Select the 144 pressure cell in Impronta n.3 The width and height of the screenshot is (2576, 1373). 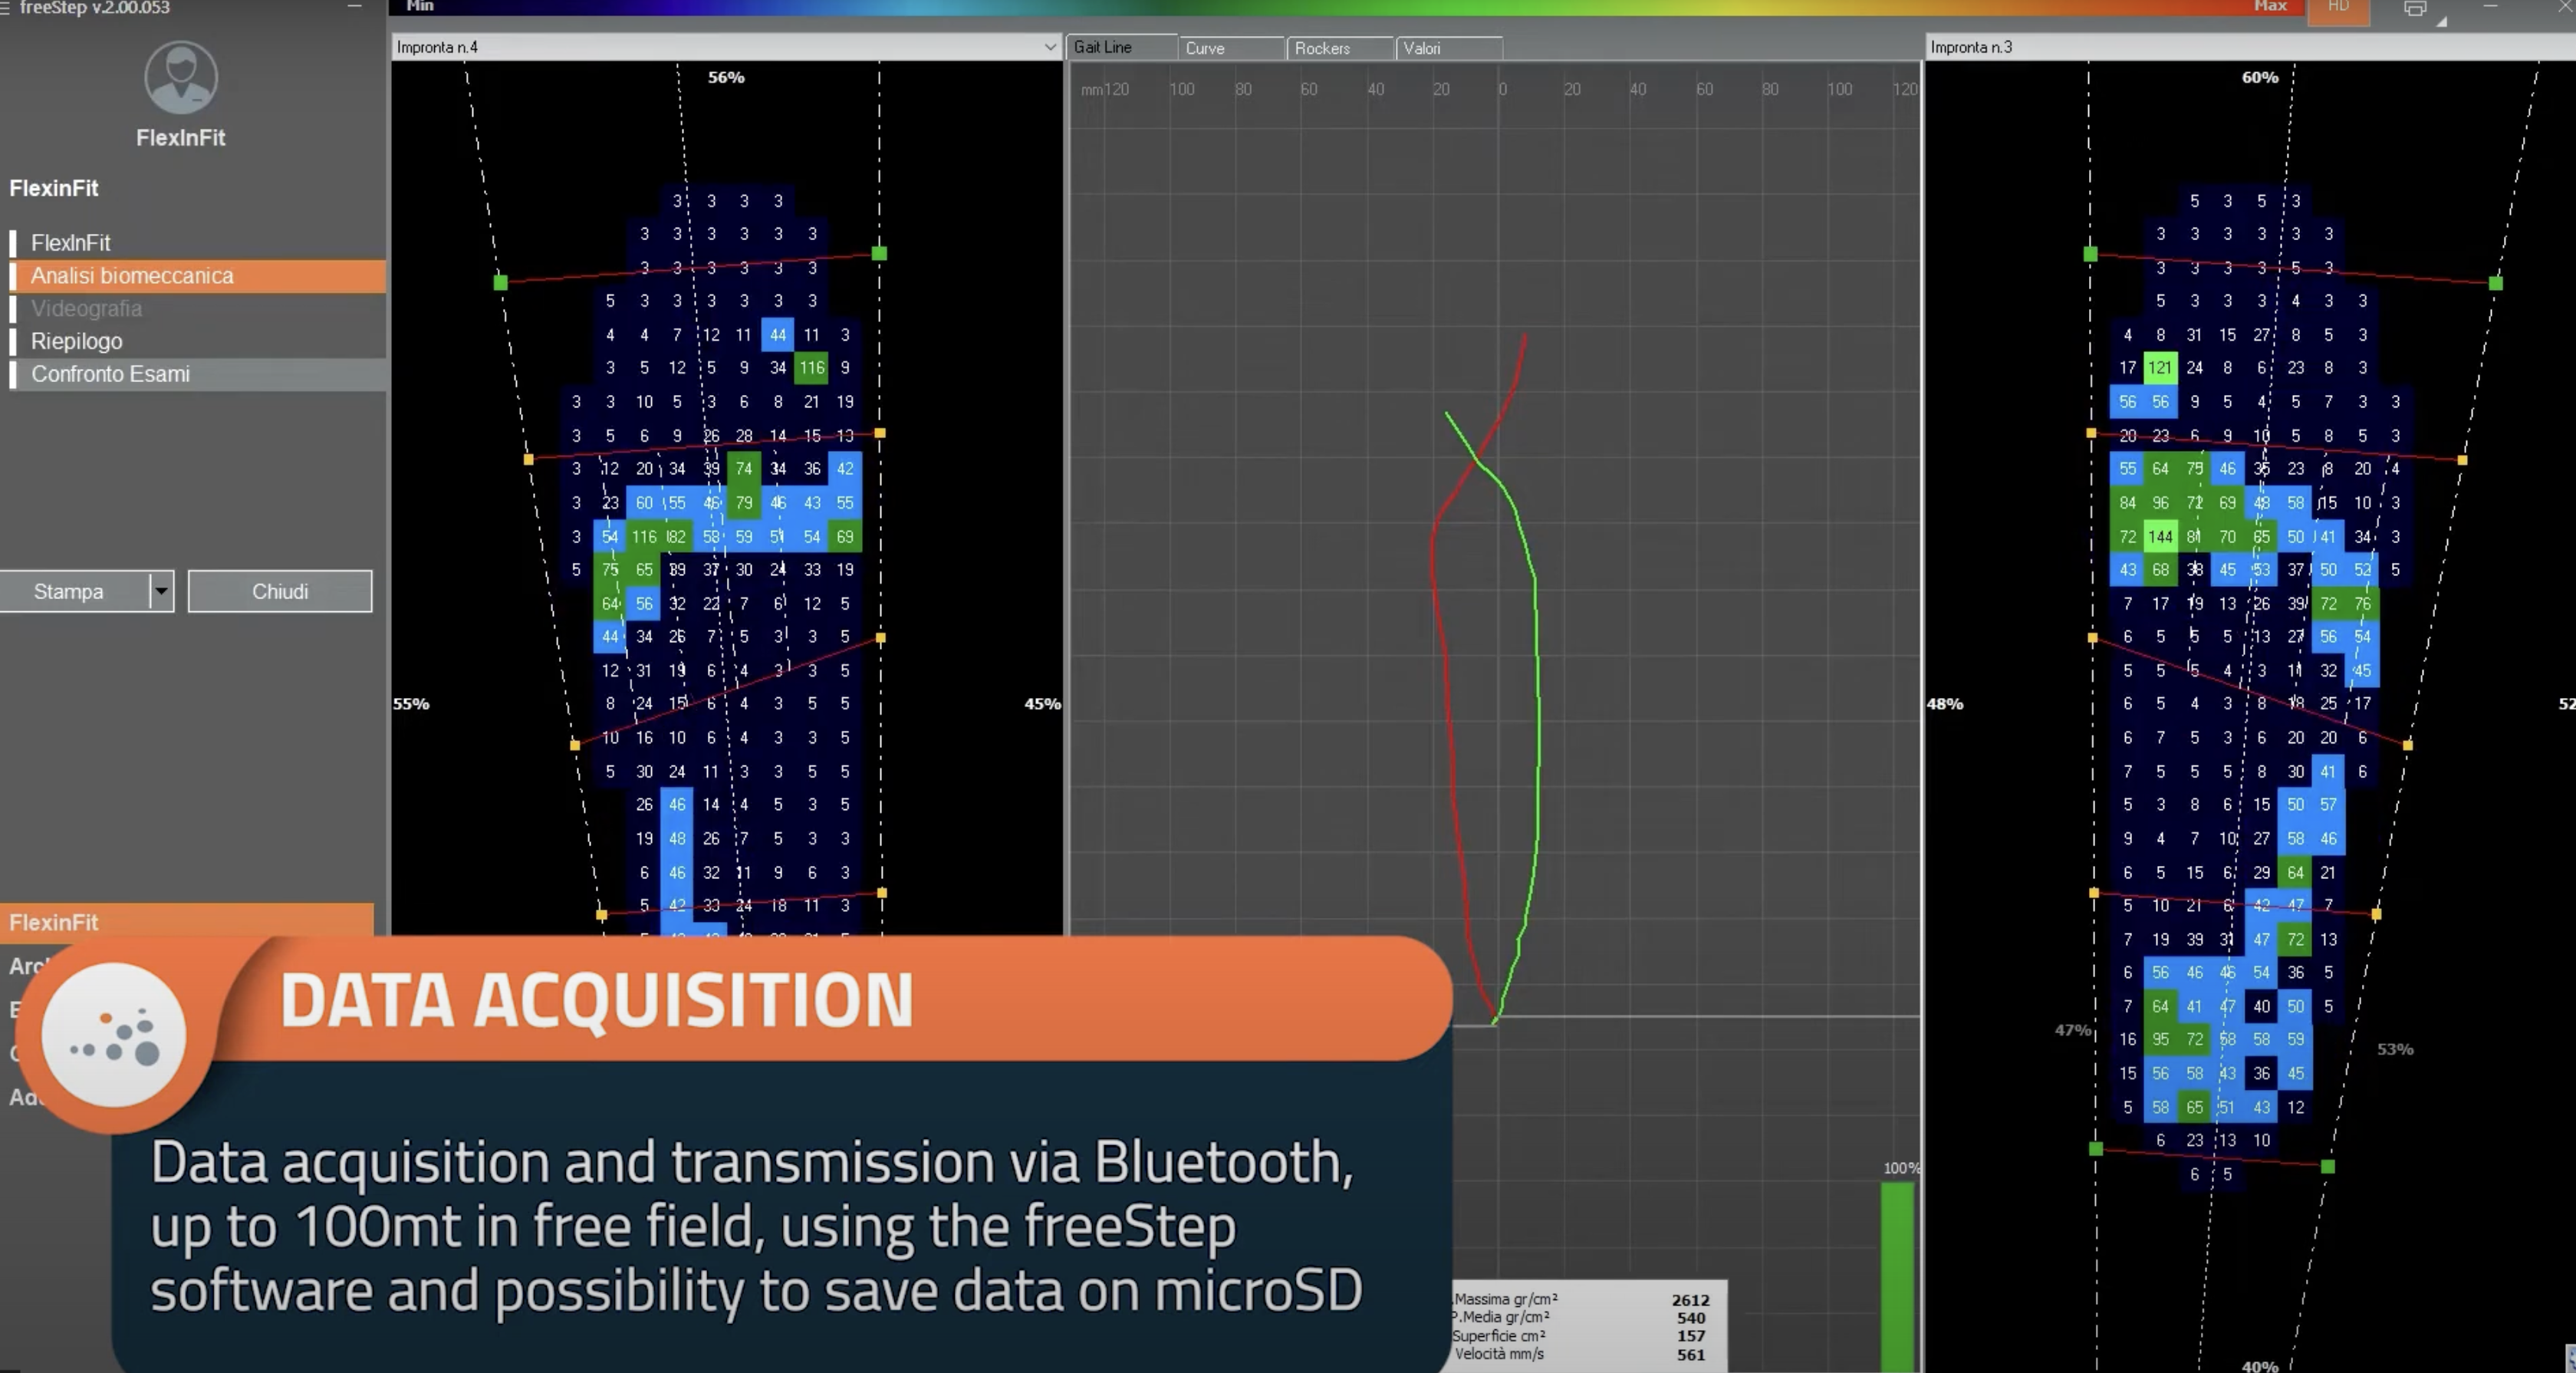pyautogui.click(x=2160, y=537)
